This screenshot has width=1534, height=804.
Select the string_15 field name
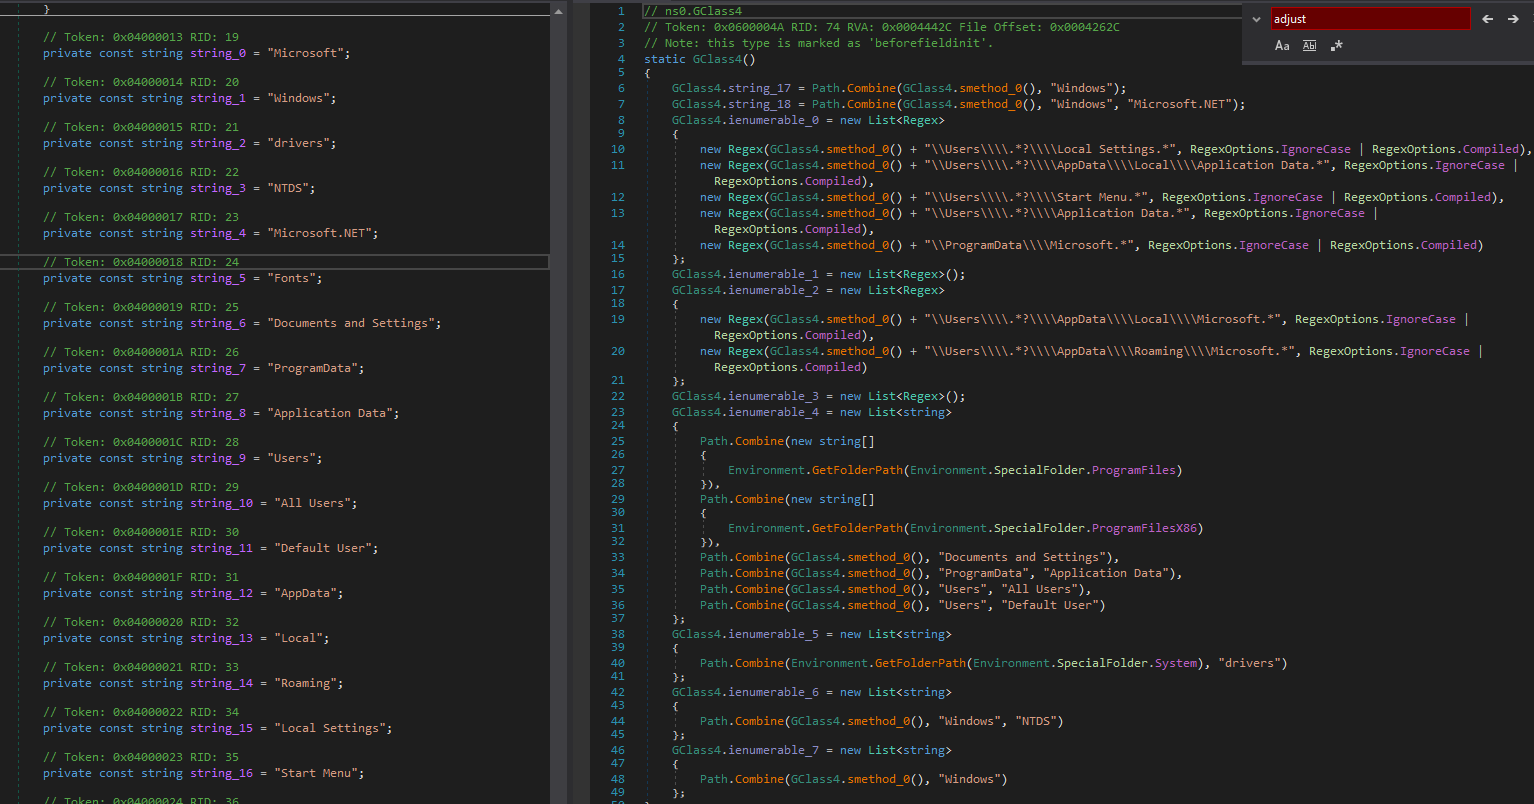tap(221, 728)
